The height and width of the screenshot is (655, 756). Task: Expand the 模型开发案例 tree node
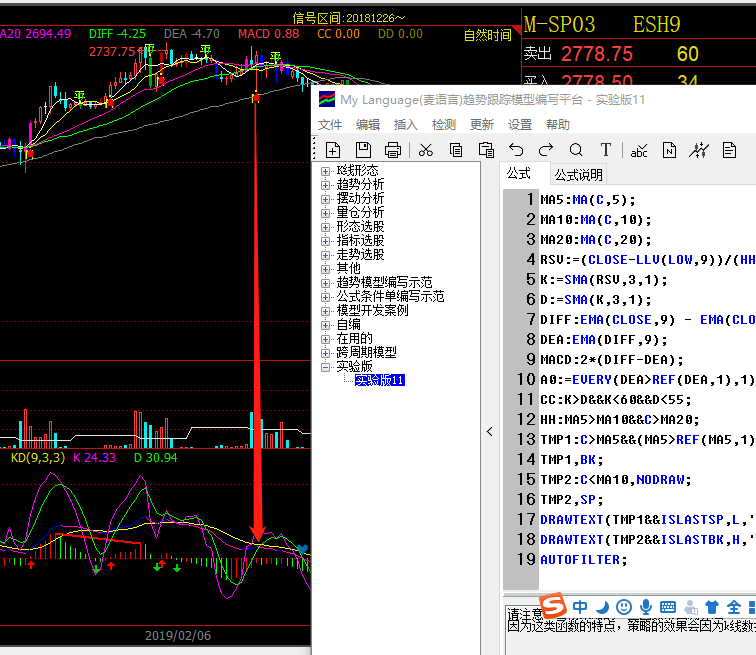click(326, 311)
